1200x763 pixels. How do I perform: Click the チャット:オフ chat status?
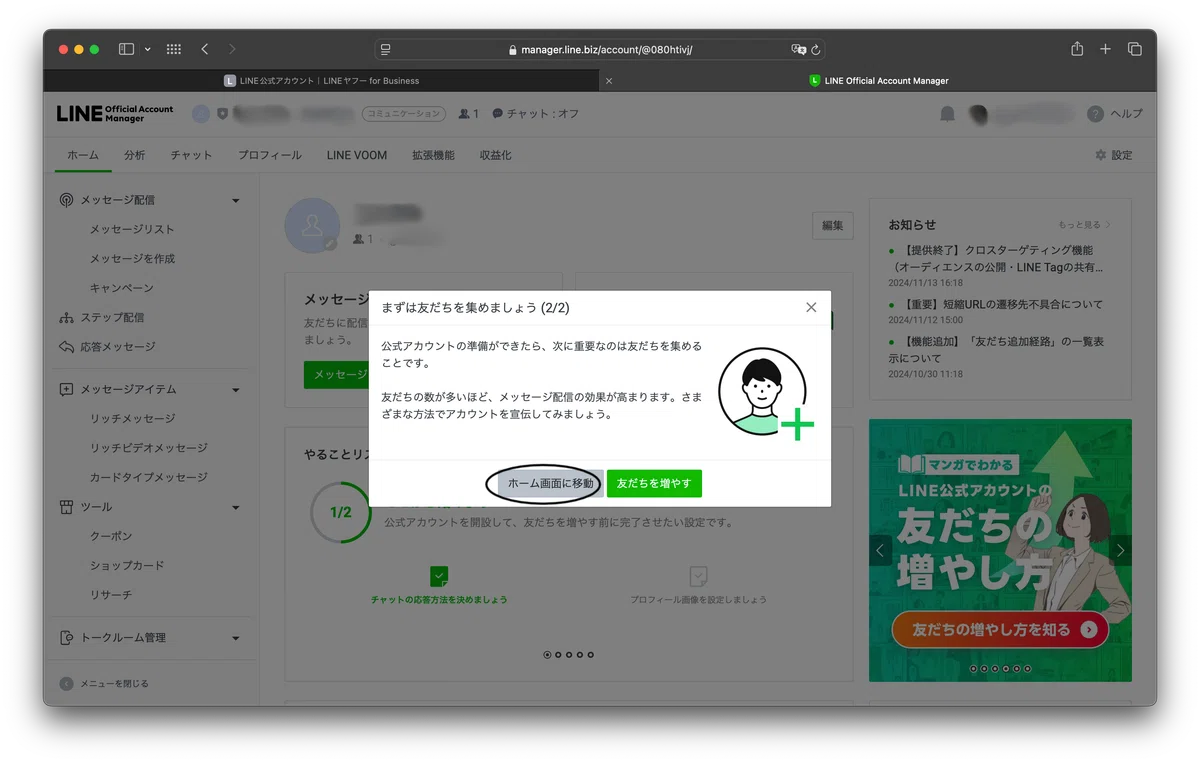coord(536,114)
